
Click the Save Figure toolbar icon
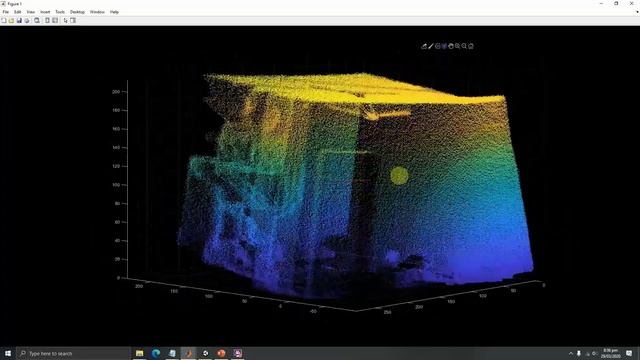pos(19,20)
